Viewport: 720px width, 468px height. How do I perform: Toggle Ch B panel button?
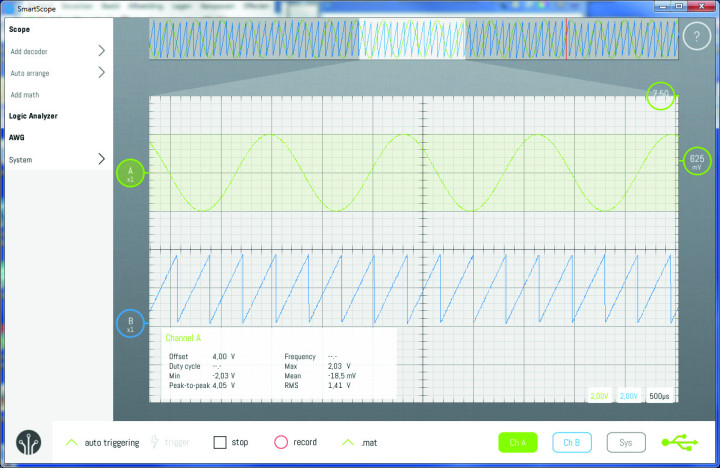572,442
